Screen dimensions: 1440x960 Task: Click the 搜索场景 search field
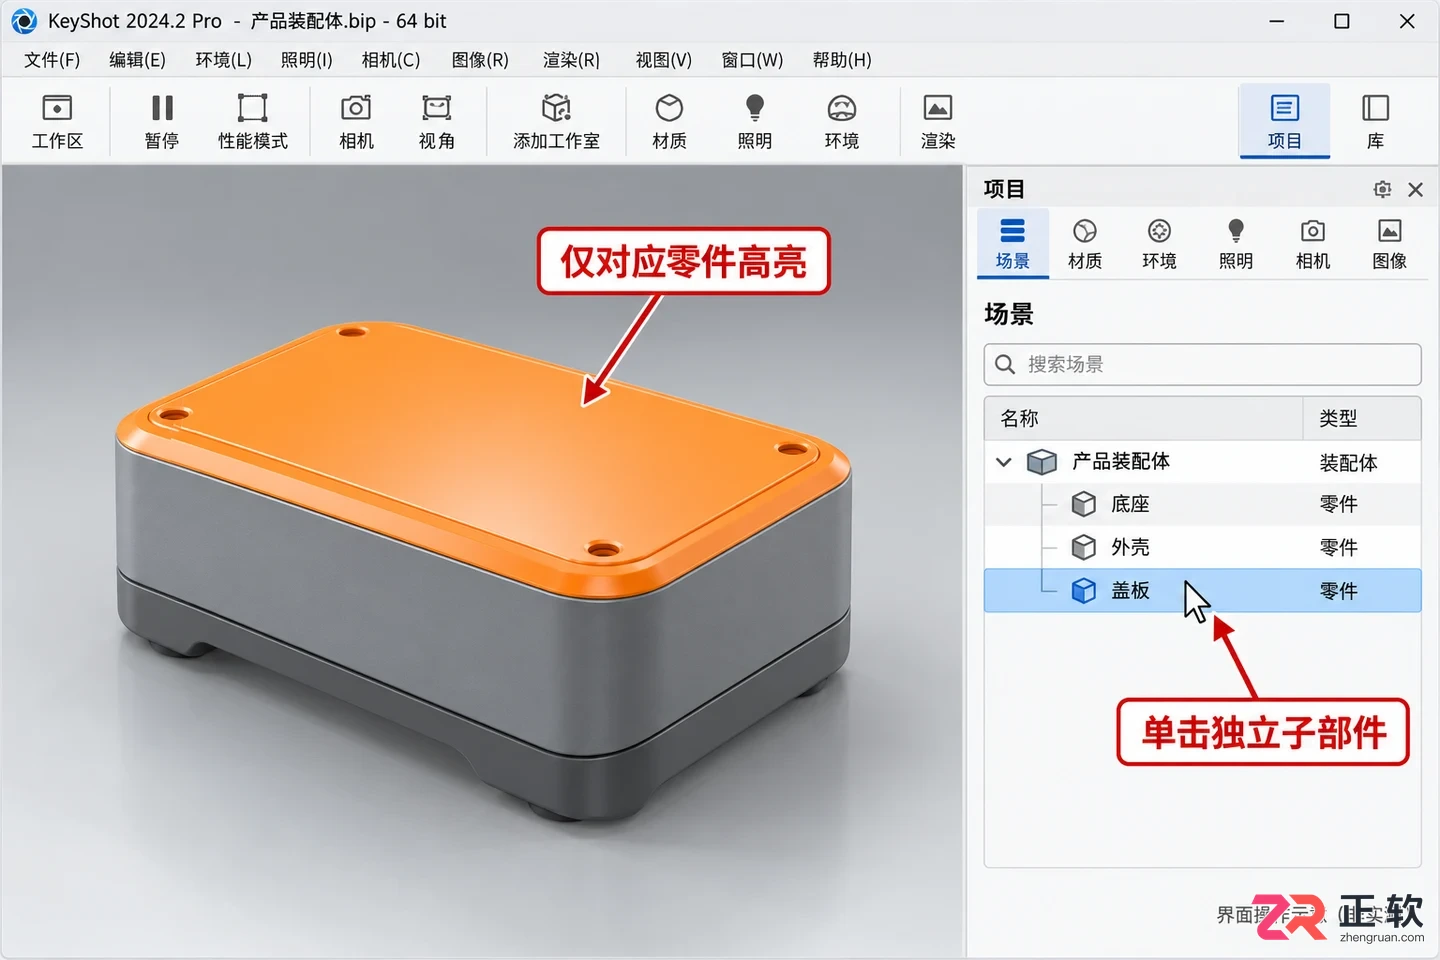click(1202, 364)
